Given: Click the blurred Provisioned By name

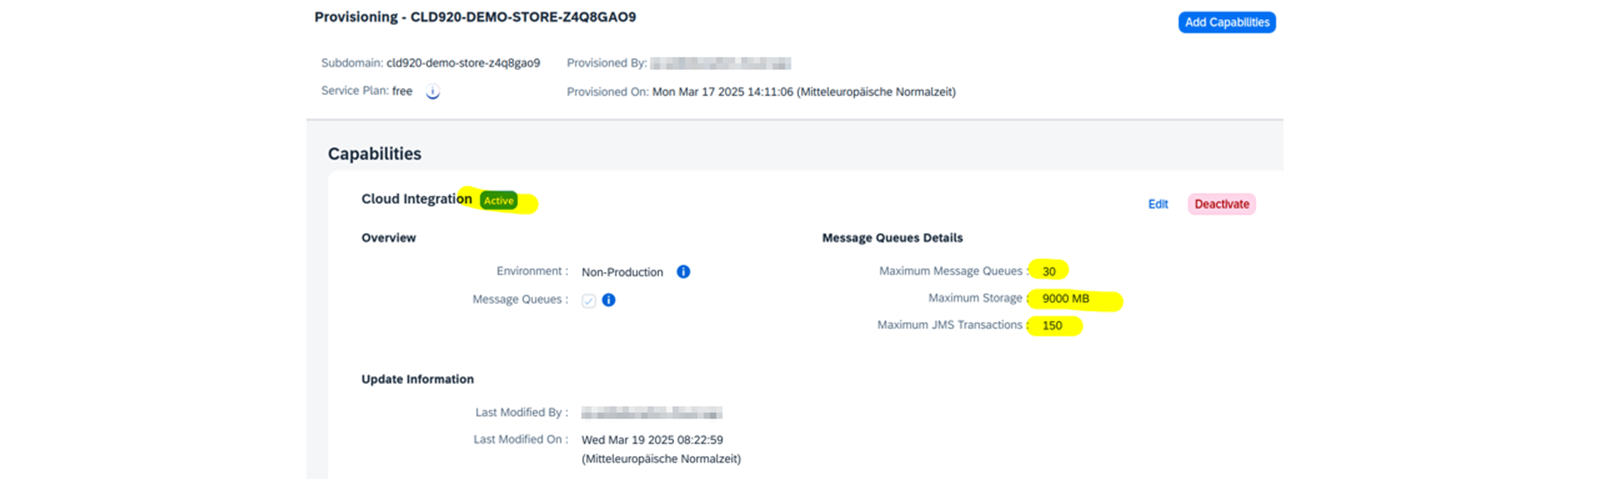Looking at the screenshot, I should pyautogui.click(x=720, y=63).
